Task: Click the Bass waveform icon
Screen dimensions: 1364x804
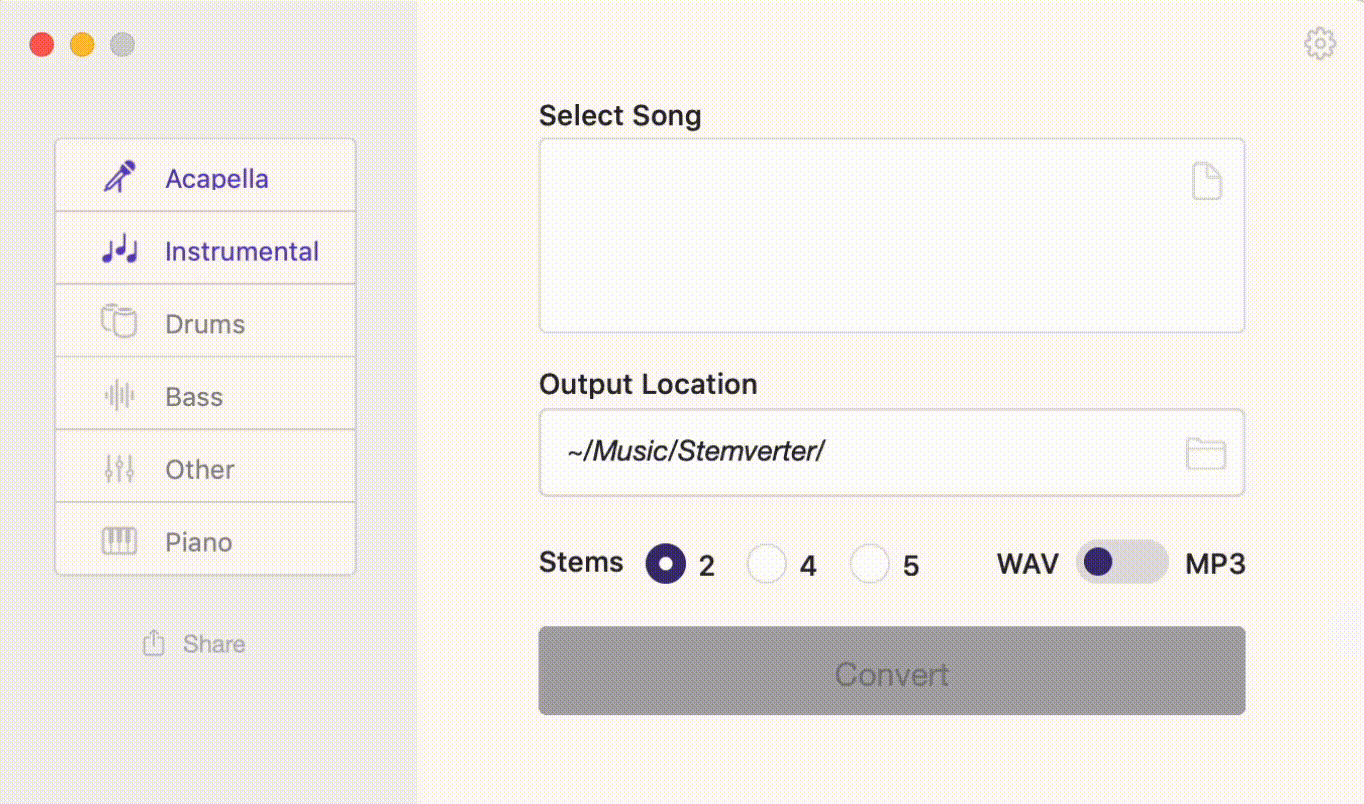Action: tap(120, 396)
